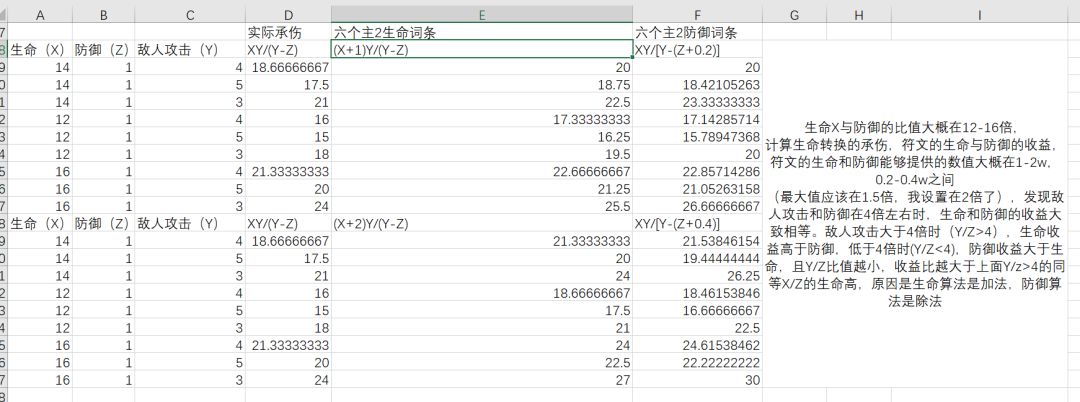Select the cell with value 26.66666667

tap(697, 207)
